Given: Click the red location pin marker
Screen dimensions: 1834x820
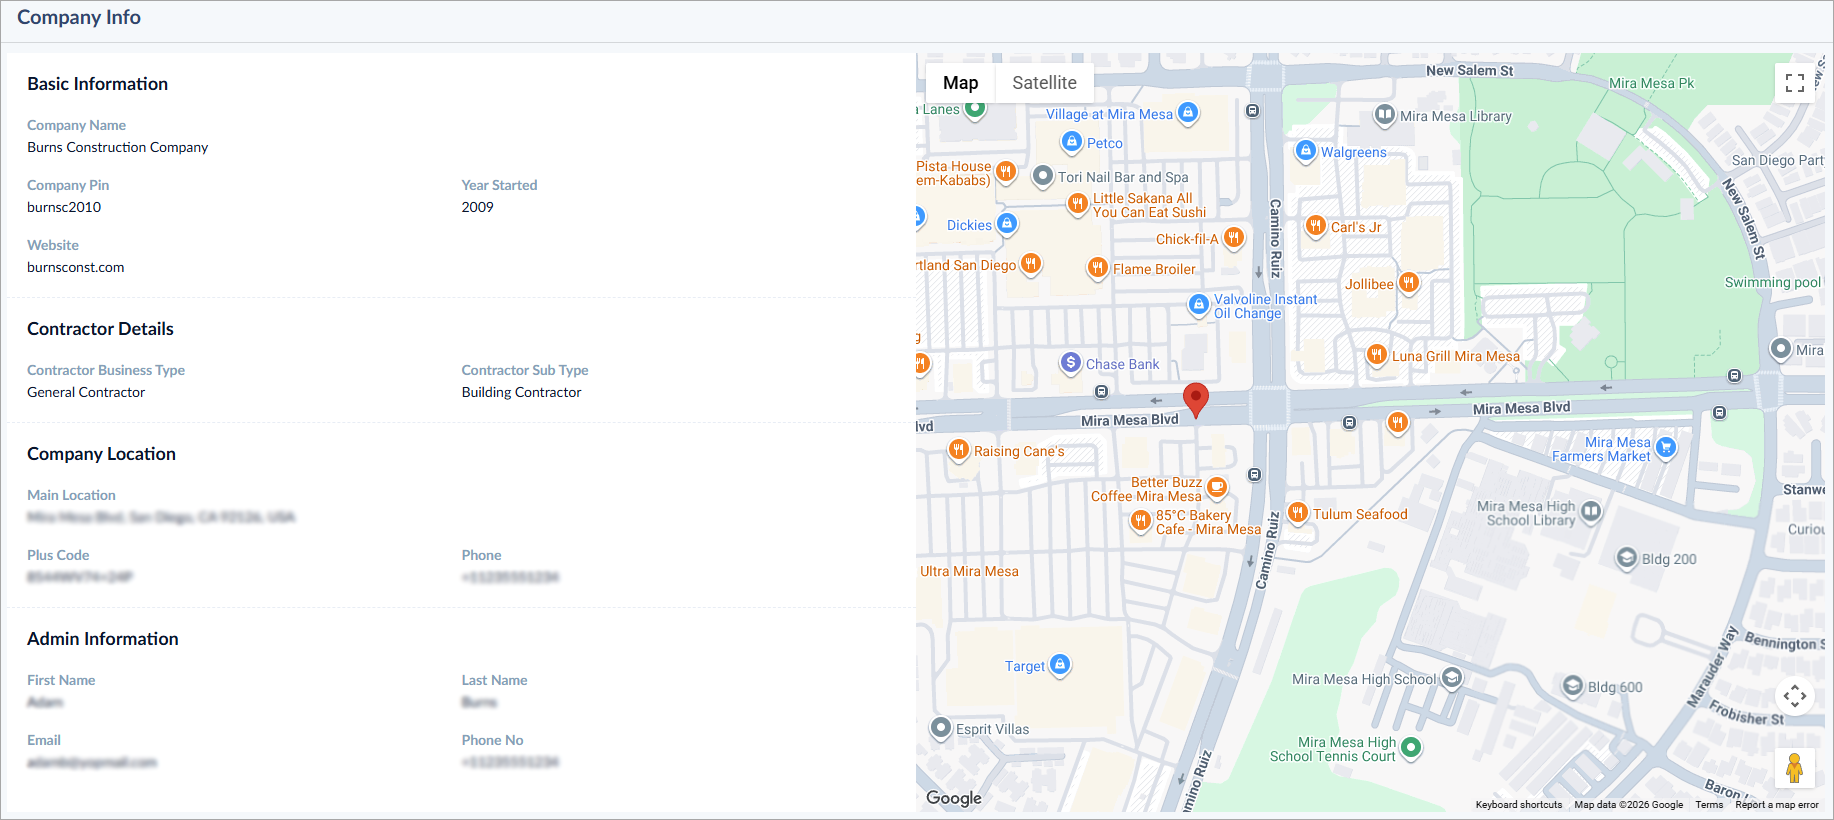Looking at the screenshot, I should (x=1196, y=400).
